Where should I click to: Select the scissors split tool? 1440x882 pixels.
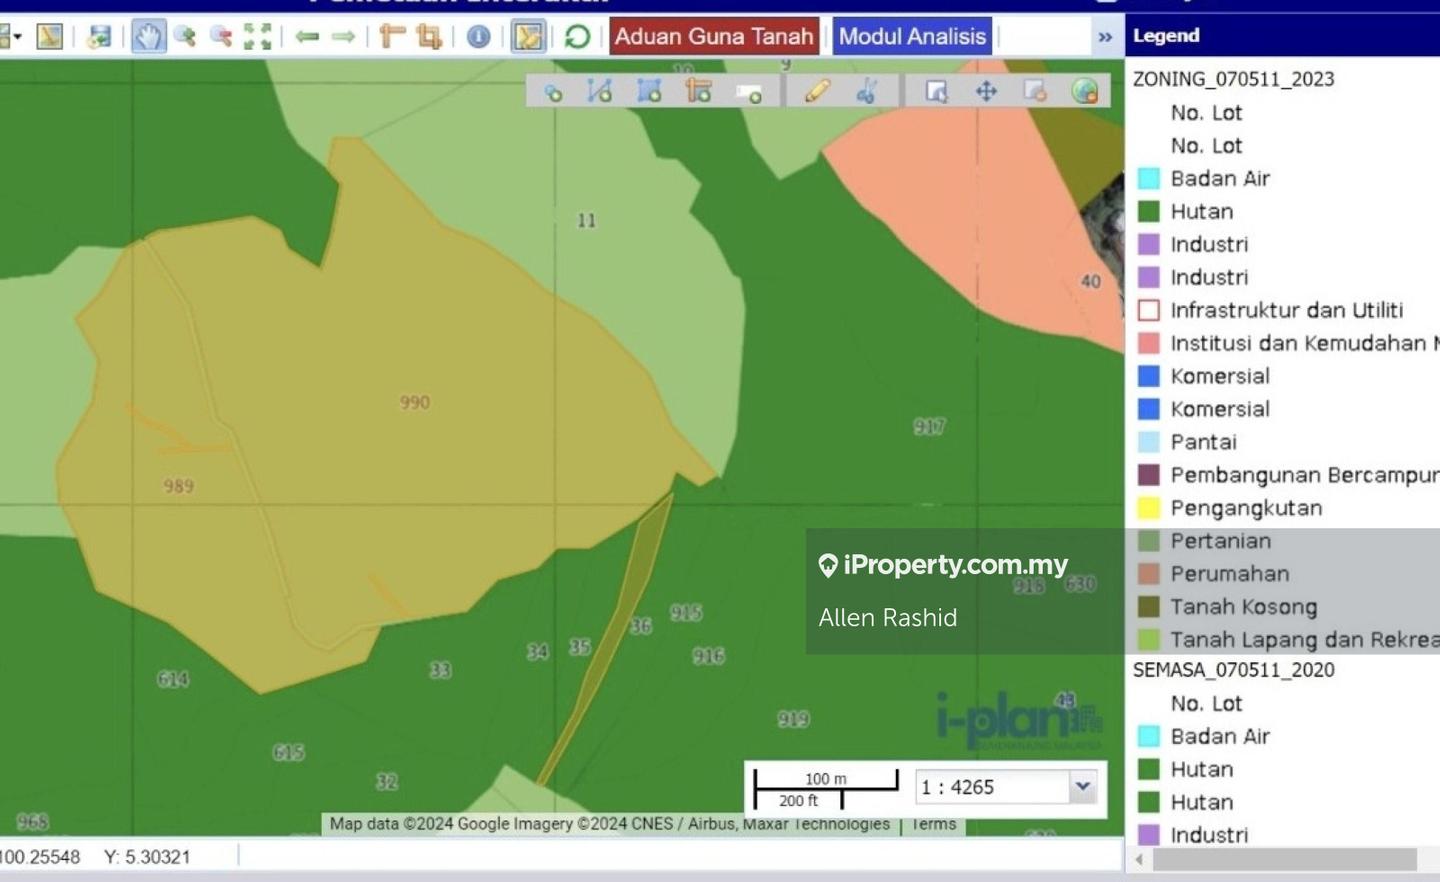(866, 91)
